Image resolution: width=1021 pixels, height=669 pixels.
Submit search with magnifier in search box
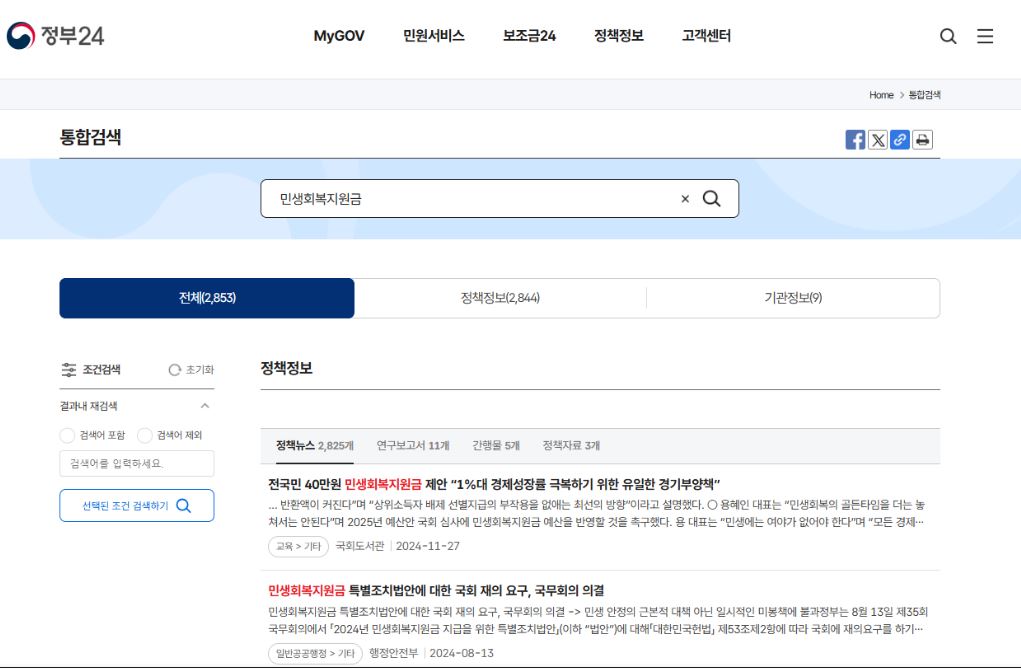[x=712, y=199]
